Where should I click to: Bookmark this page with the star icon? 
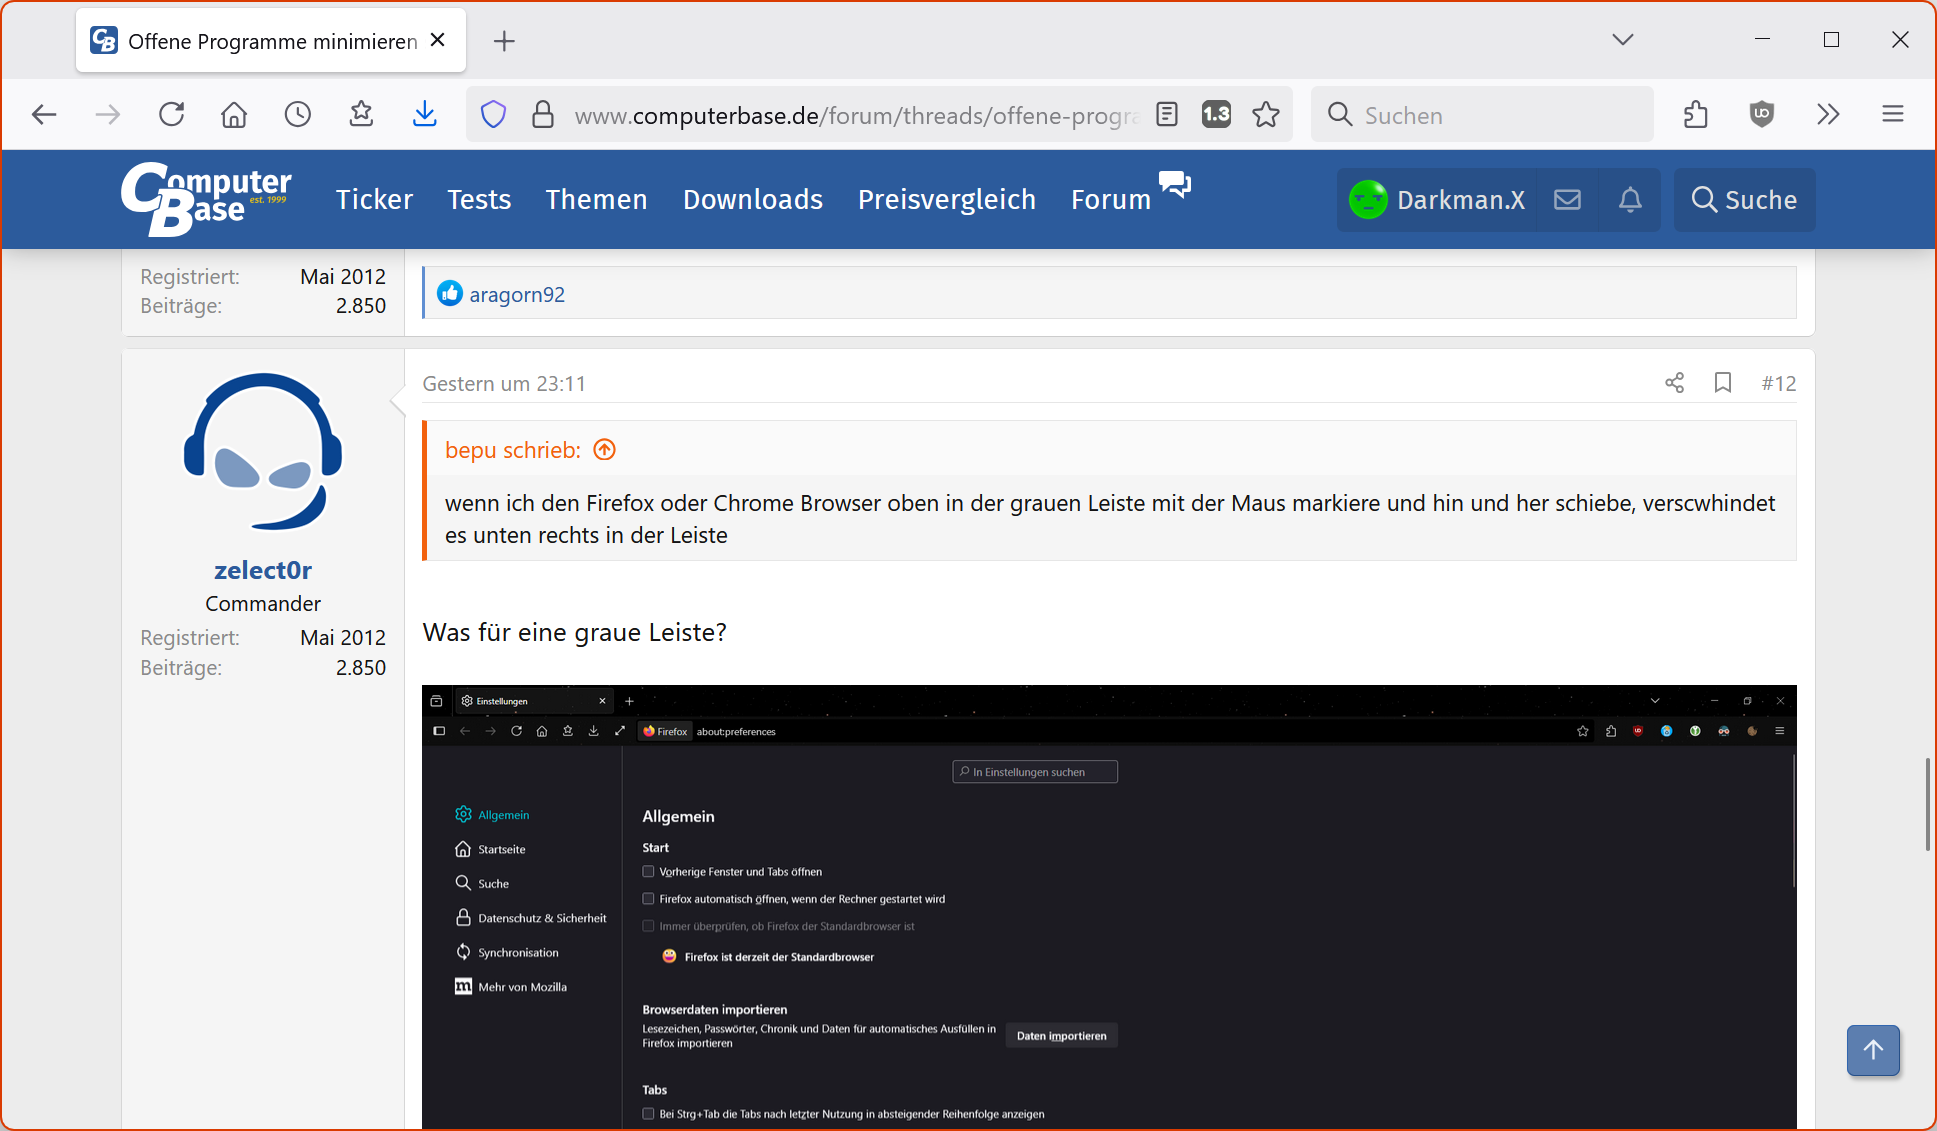click(x=1266, y=114)
